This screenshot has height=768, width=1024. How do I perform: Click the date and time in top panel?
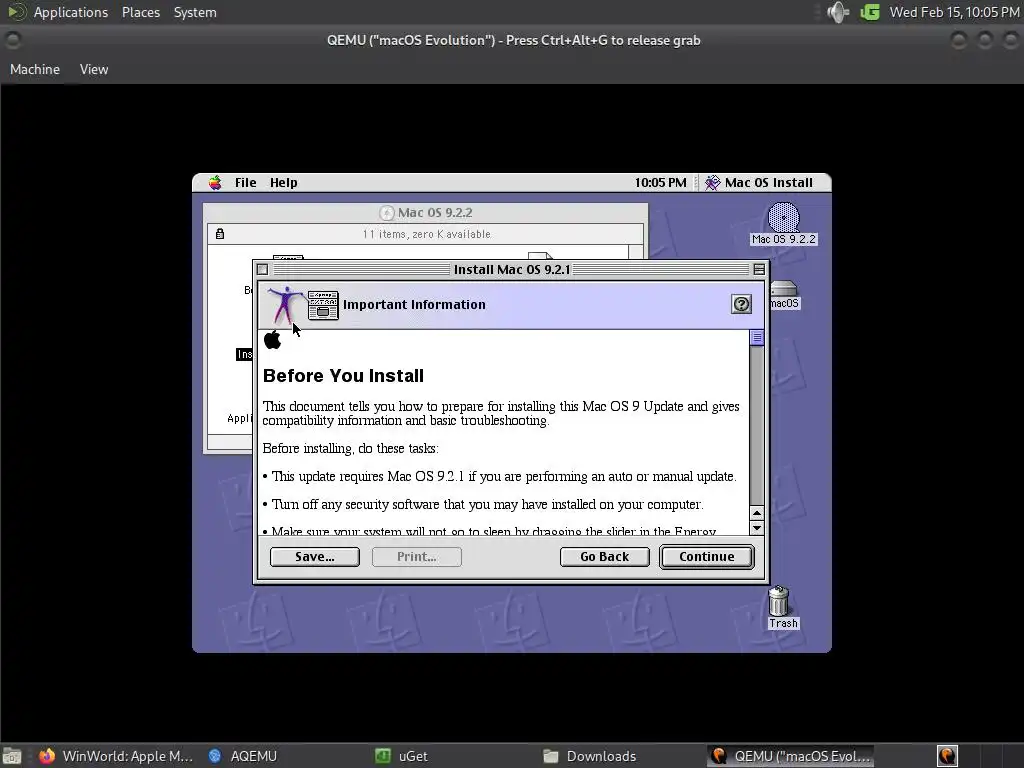(954, 12)
